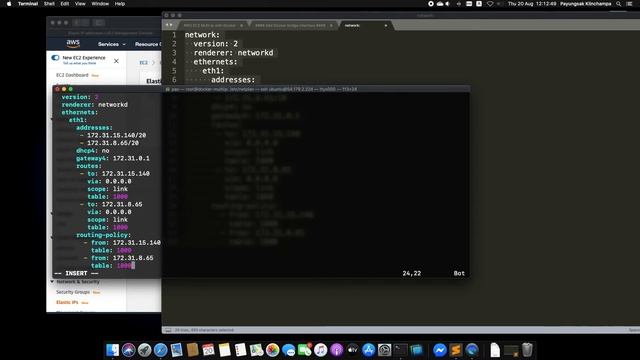Open Reminders list icon in dock
Screen dimensions: 640x360
click(240, 350)
